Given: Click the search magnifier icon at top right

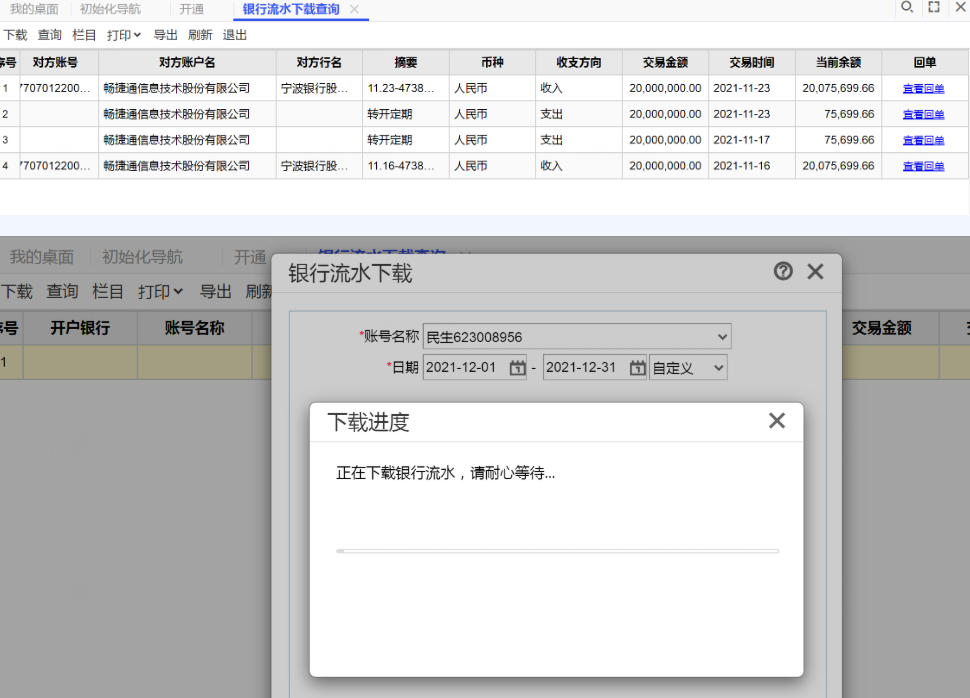Looking at the screenshot, I should (907, 7).
